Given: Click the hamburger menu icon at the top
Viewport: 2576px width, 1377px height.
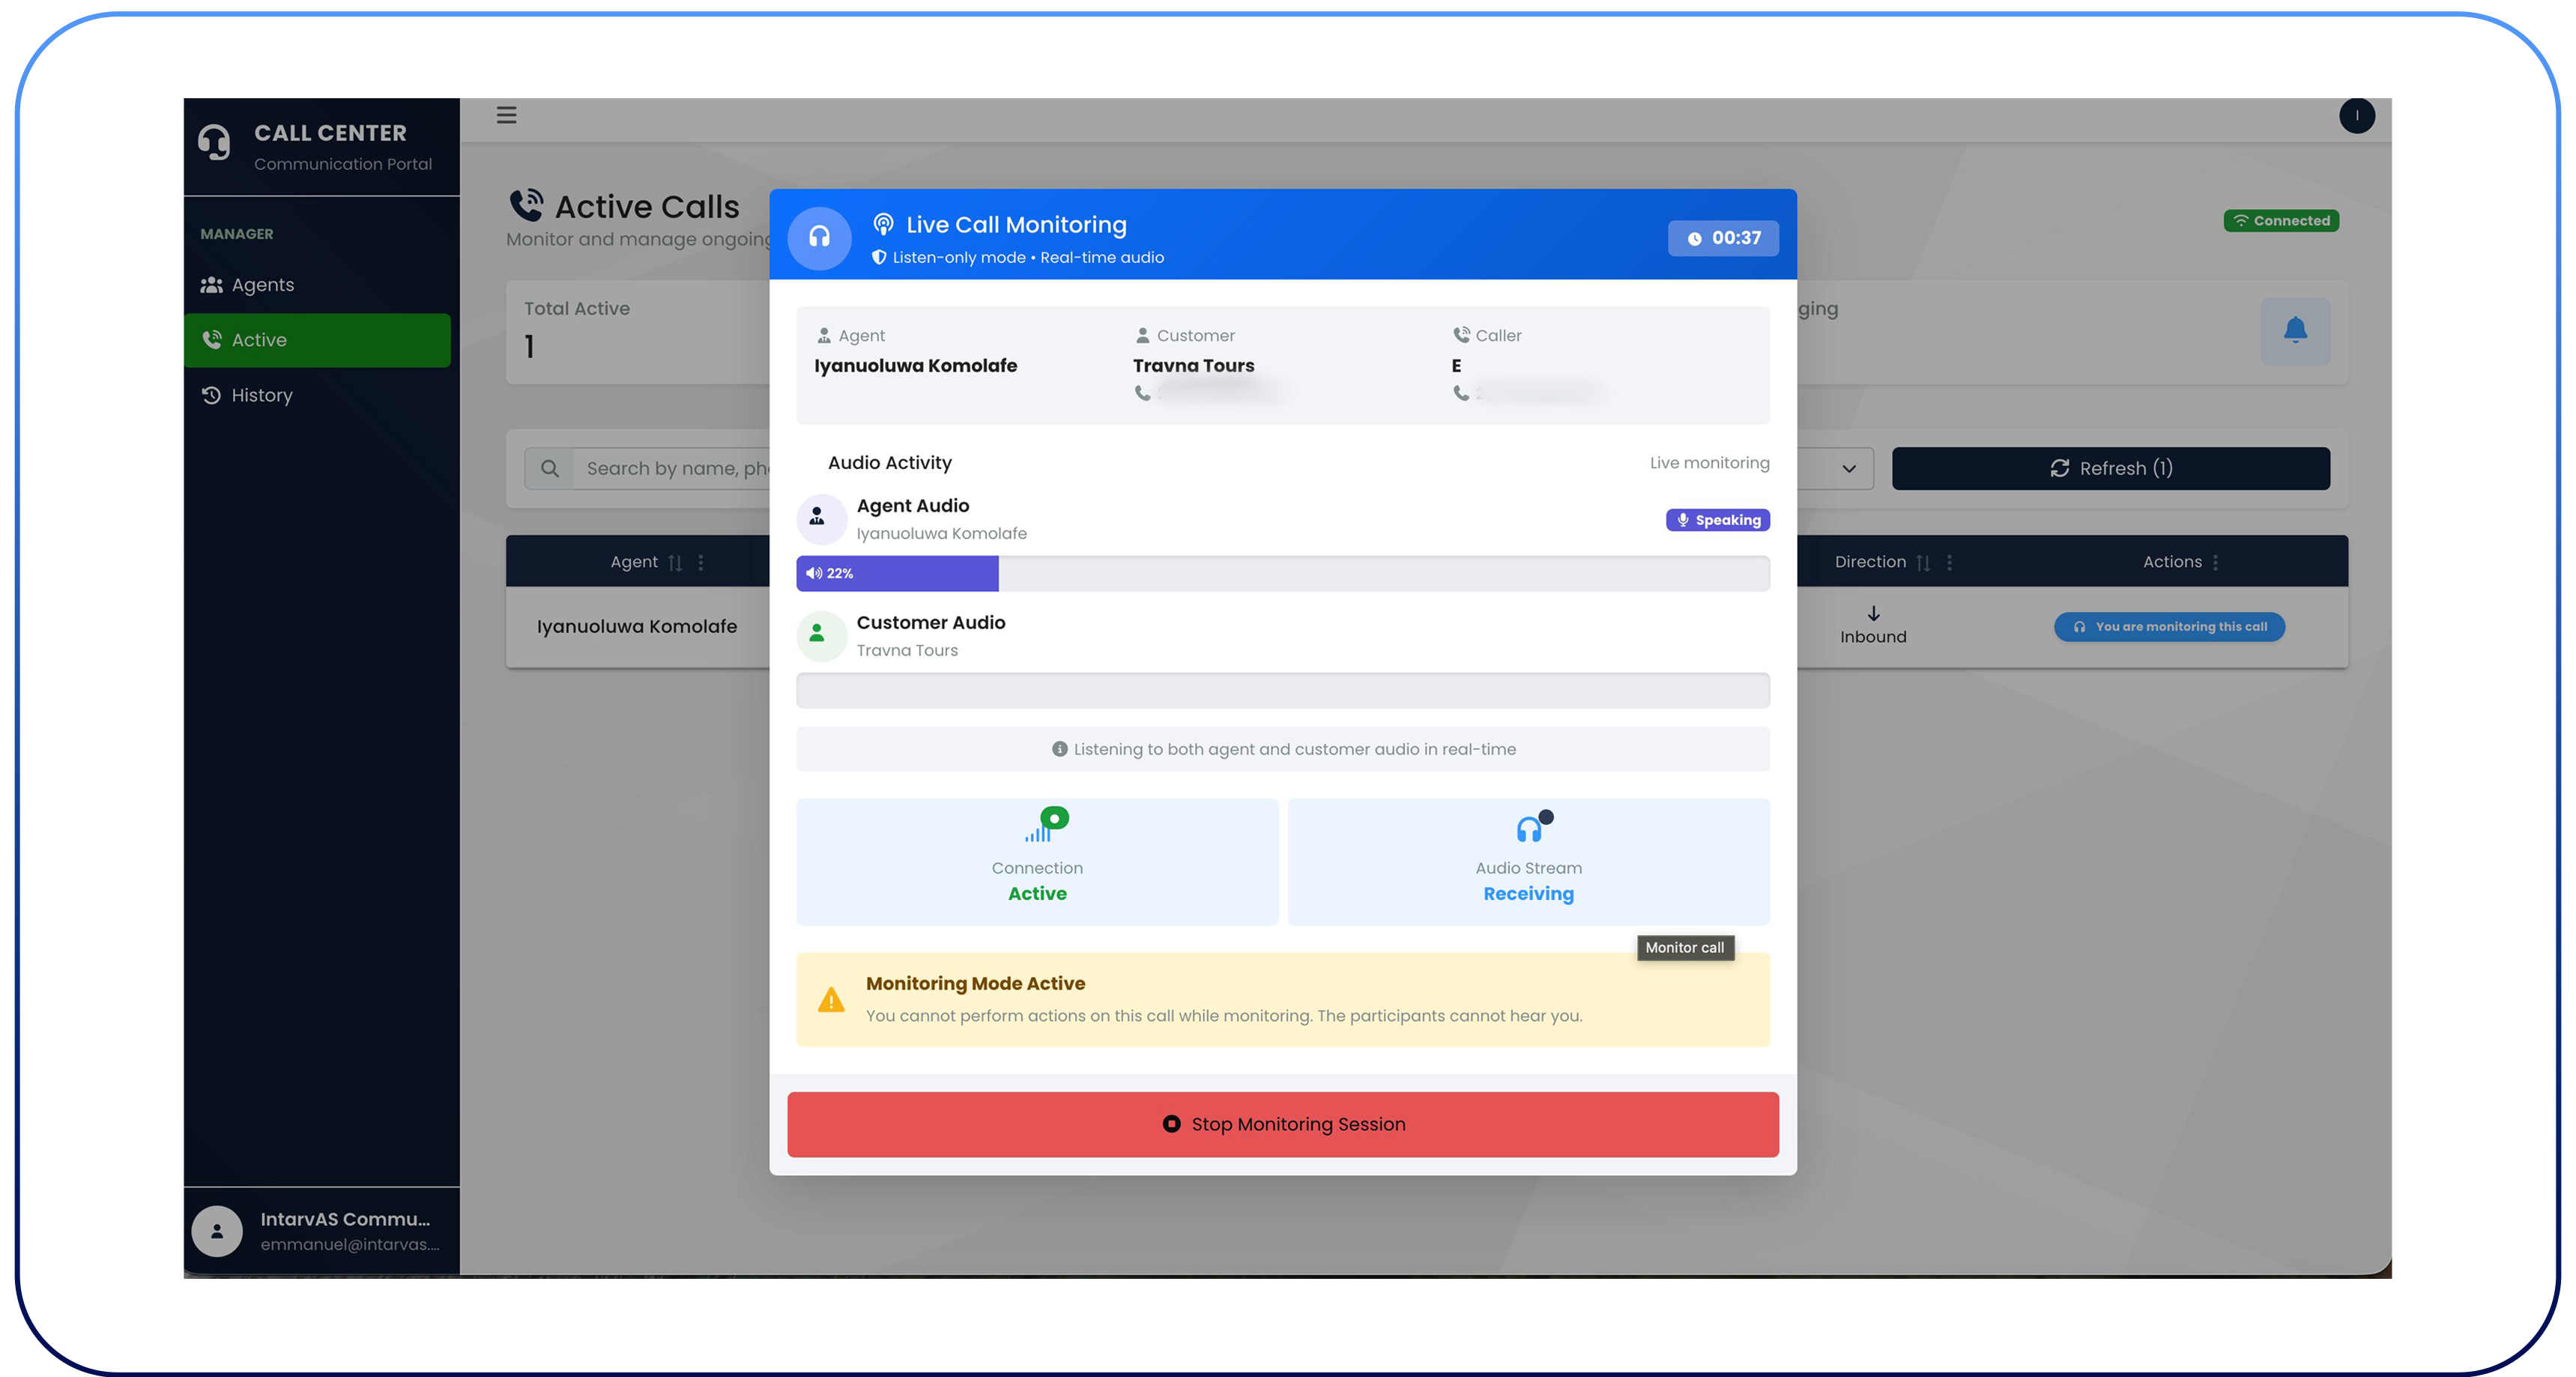Looking at the screenshot, I should pos(506,115).
